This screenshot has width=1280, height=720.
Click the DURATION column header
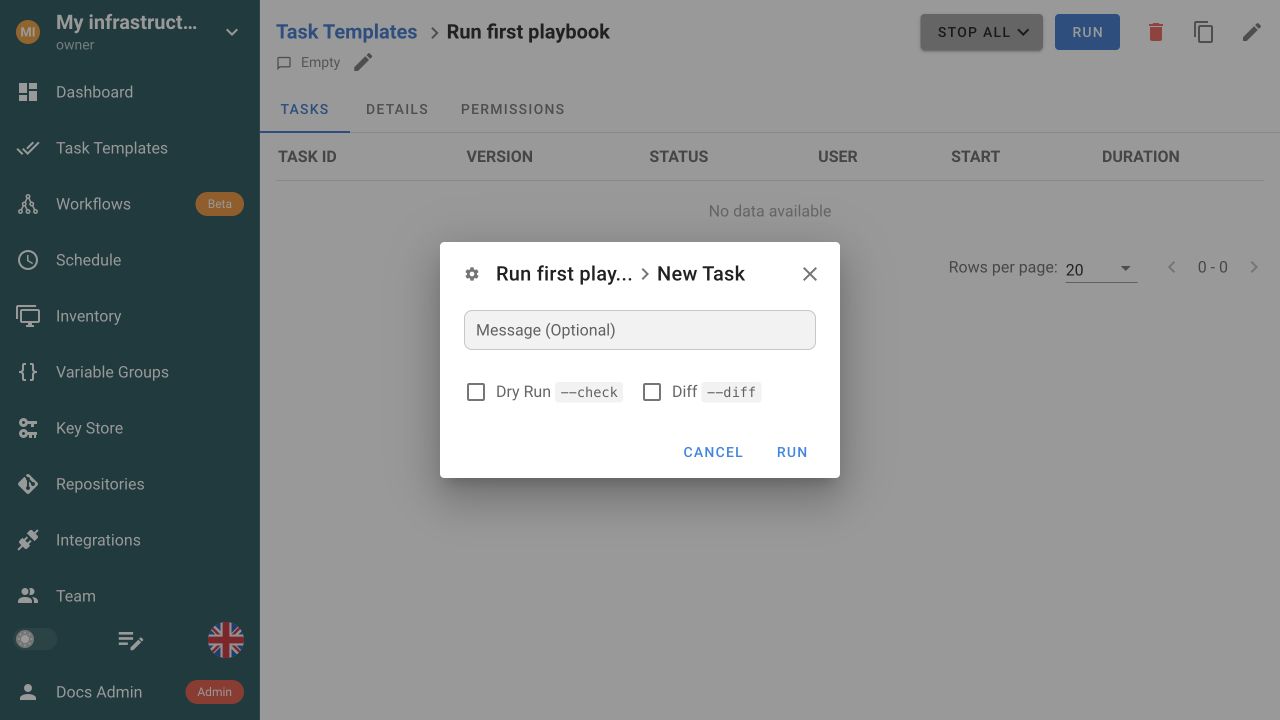coord(1140,156)
